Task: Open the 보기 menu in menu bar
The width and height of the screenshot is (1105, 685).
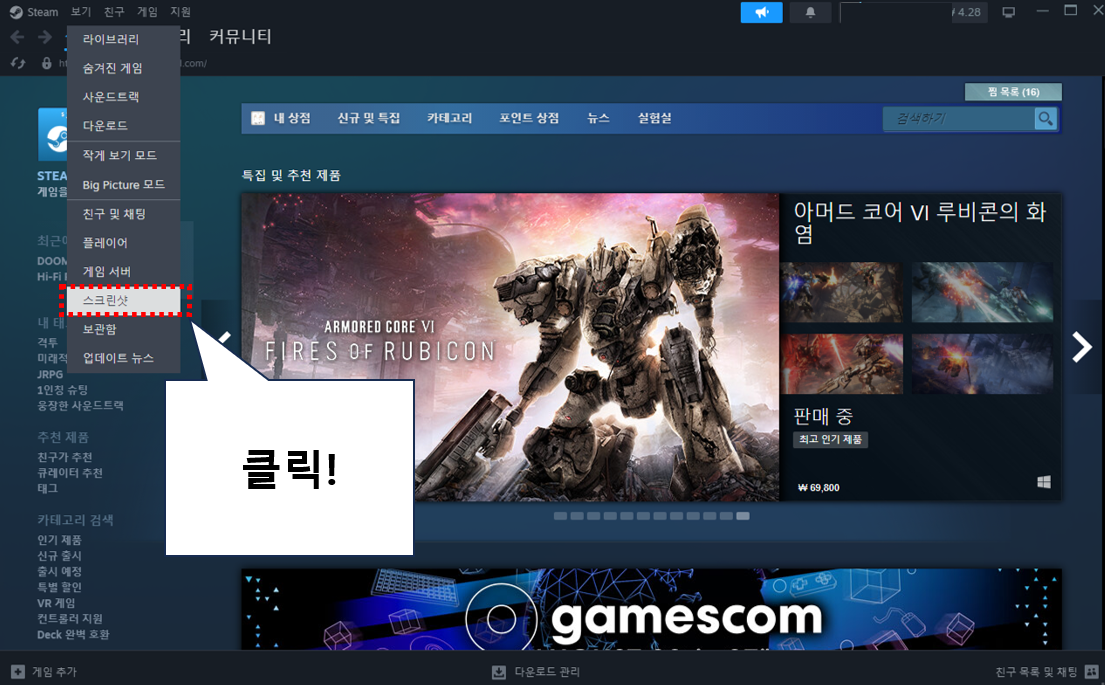Action: [x=81, y=12]
